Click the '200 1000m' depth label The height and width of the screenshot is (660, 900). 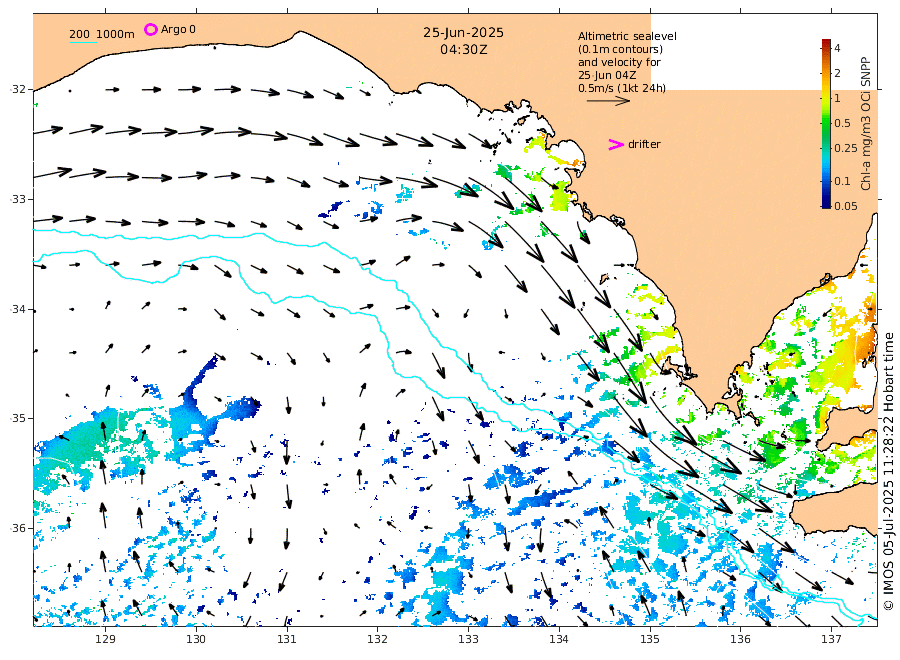coord(102,34)
